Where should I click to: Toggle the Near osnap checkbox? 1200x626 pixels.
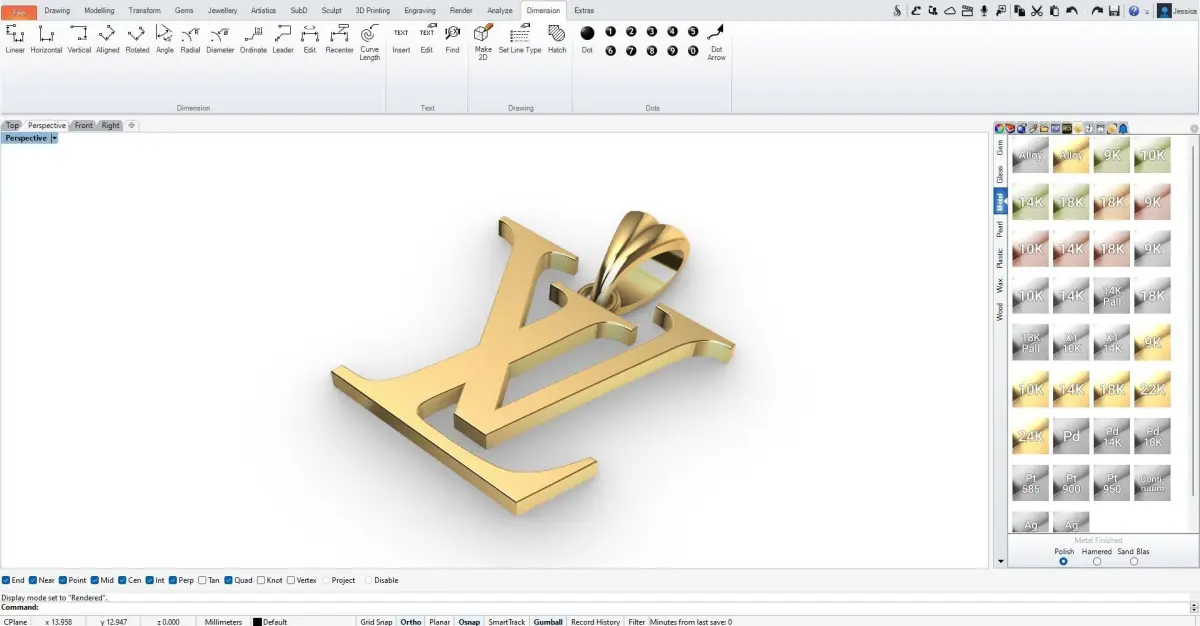pyautogui.click(x=33, y=580)
